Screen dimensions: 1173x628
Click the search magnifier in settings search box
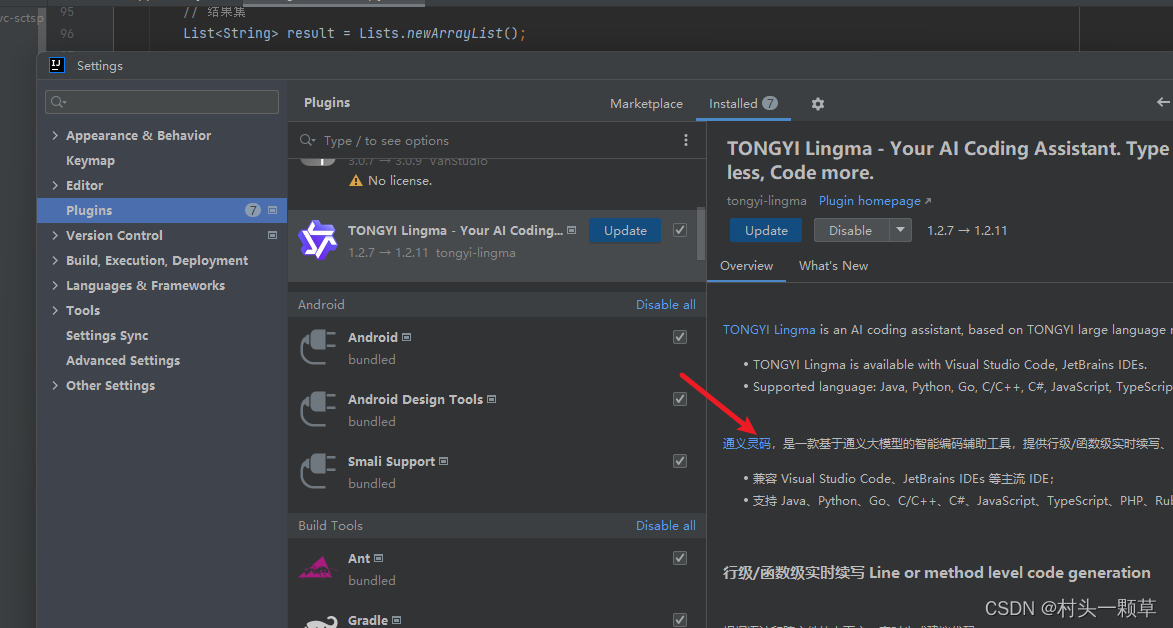[x=58, y=102]
